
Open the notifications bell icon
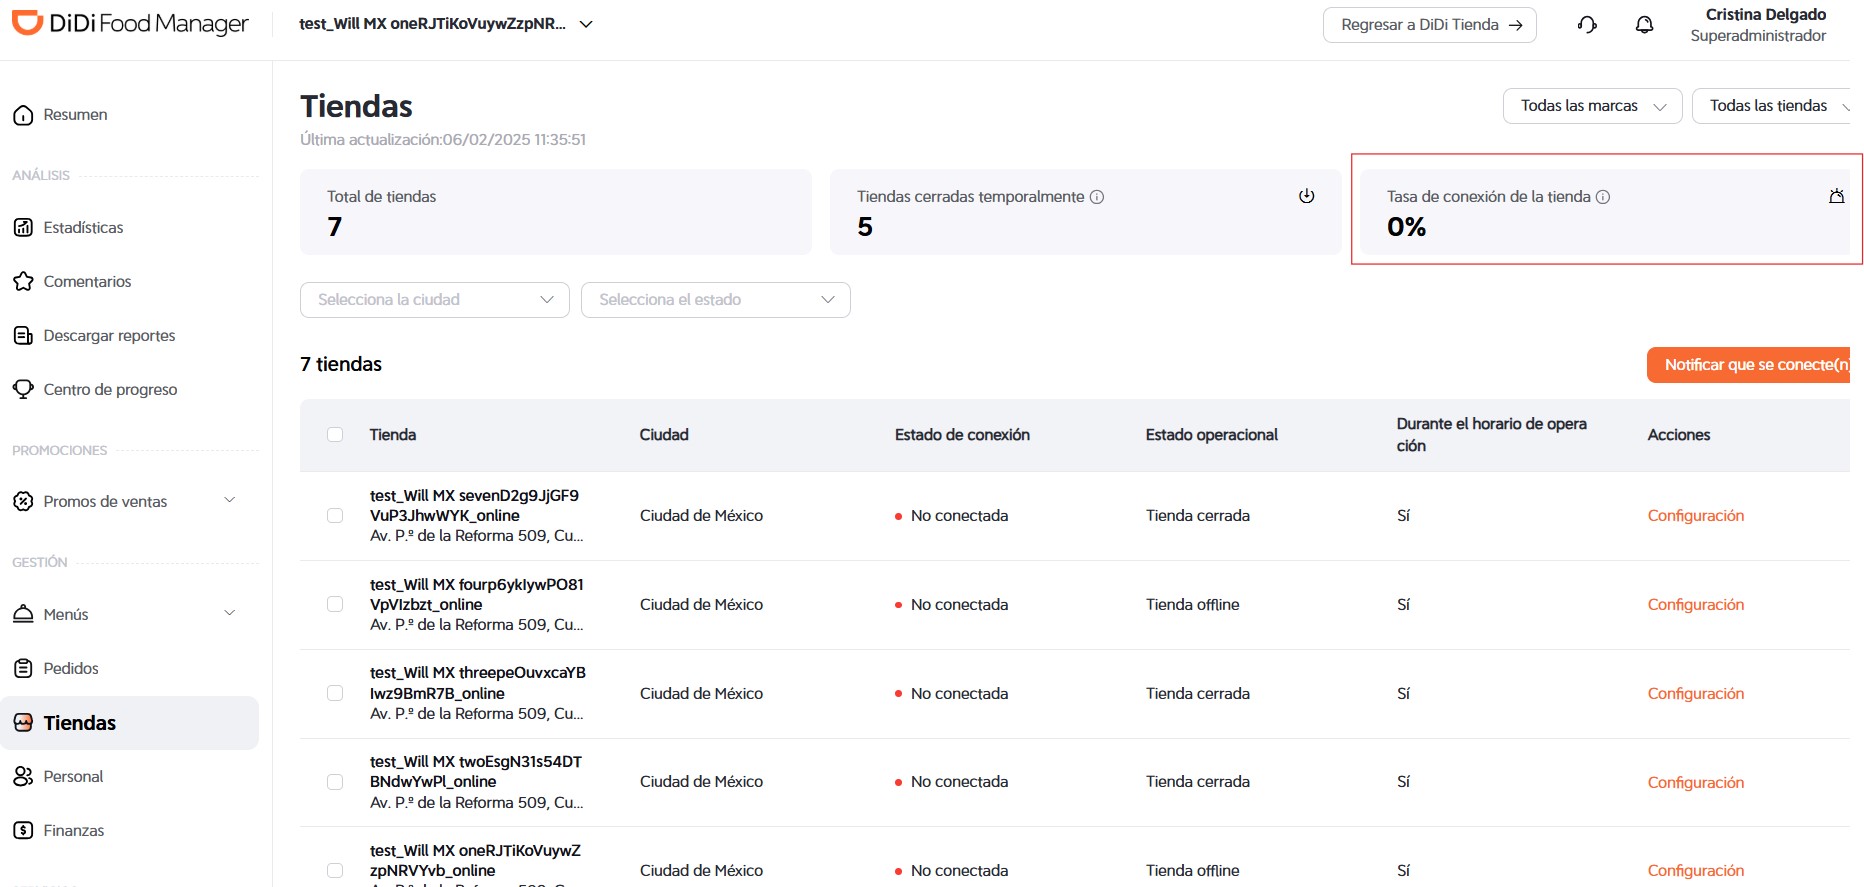point(1644,25)
